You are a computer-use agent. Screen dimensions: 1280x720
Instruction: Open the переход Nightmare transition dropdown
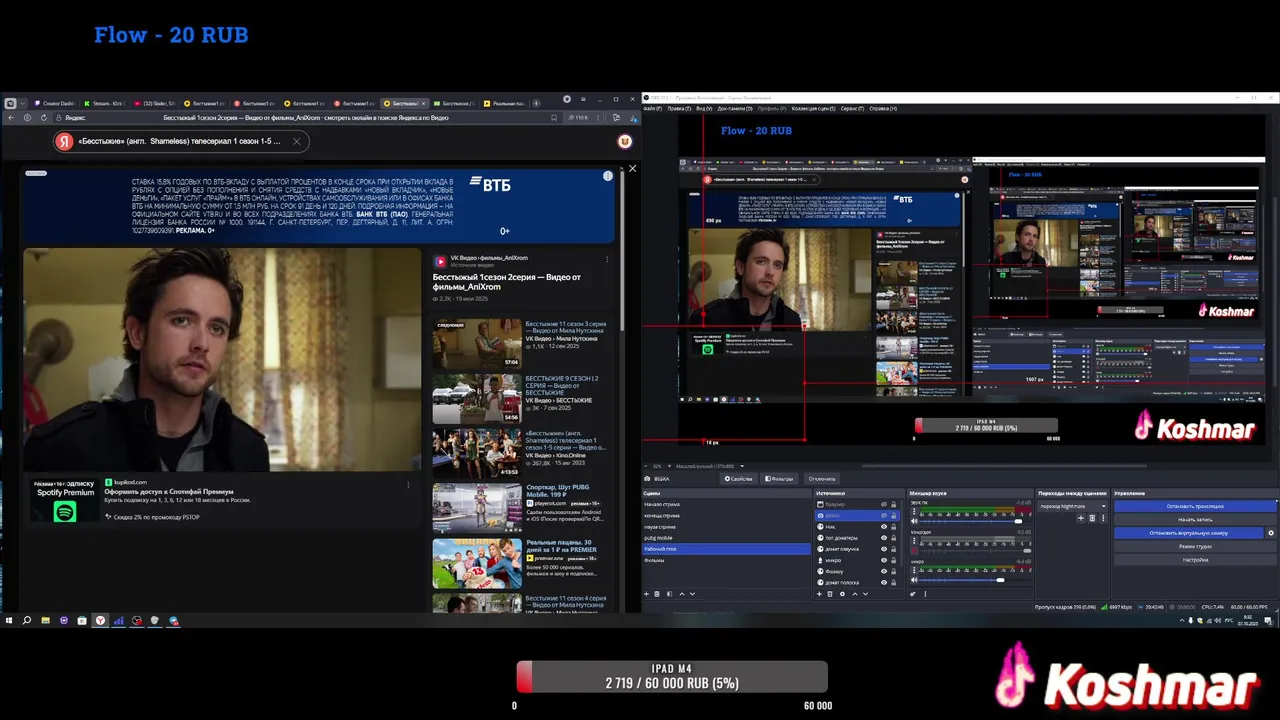pyautogui.click(x=1072, y=506)
